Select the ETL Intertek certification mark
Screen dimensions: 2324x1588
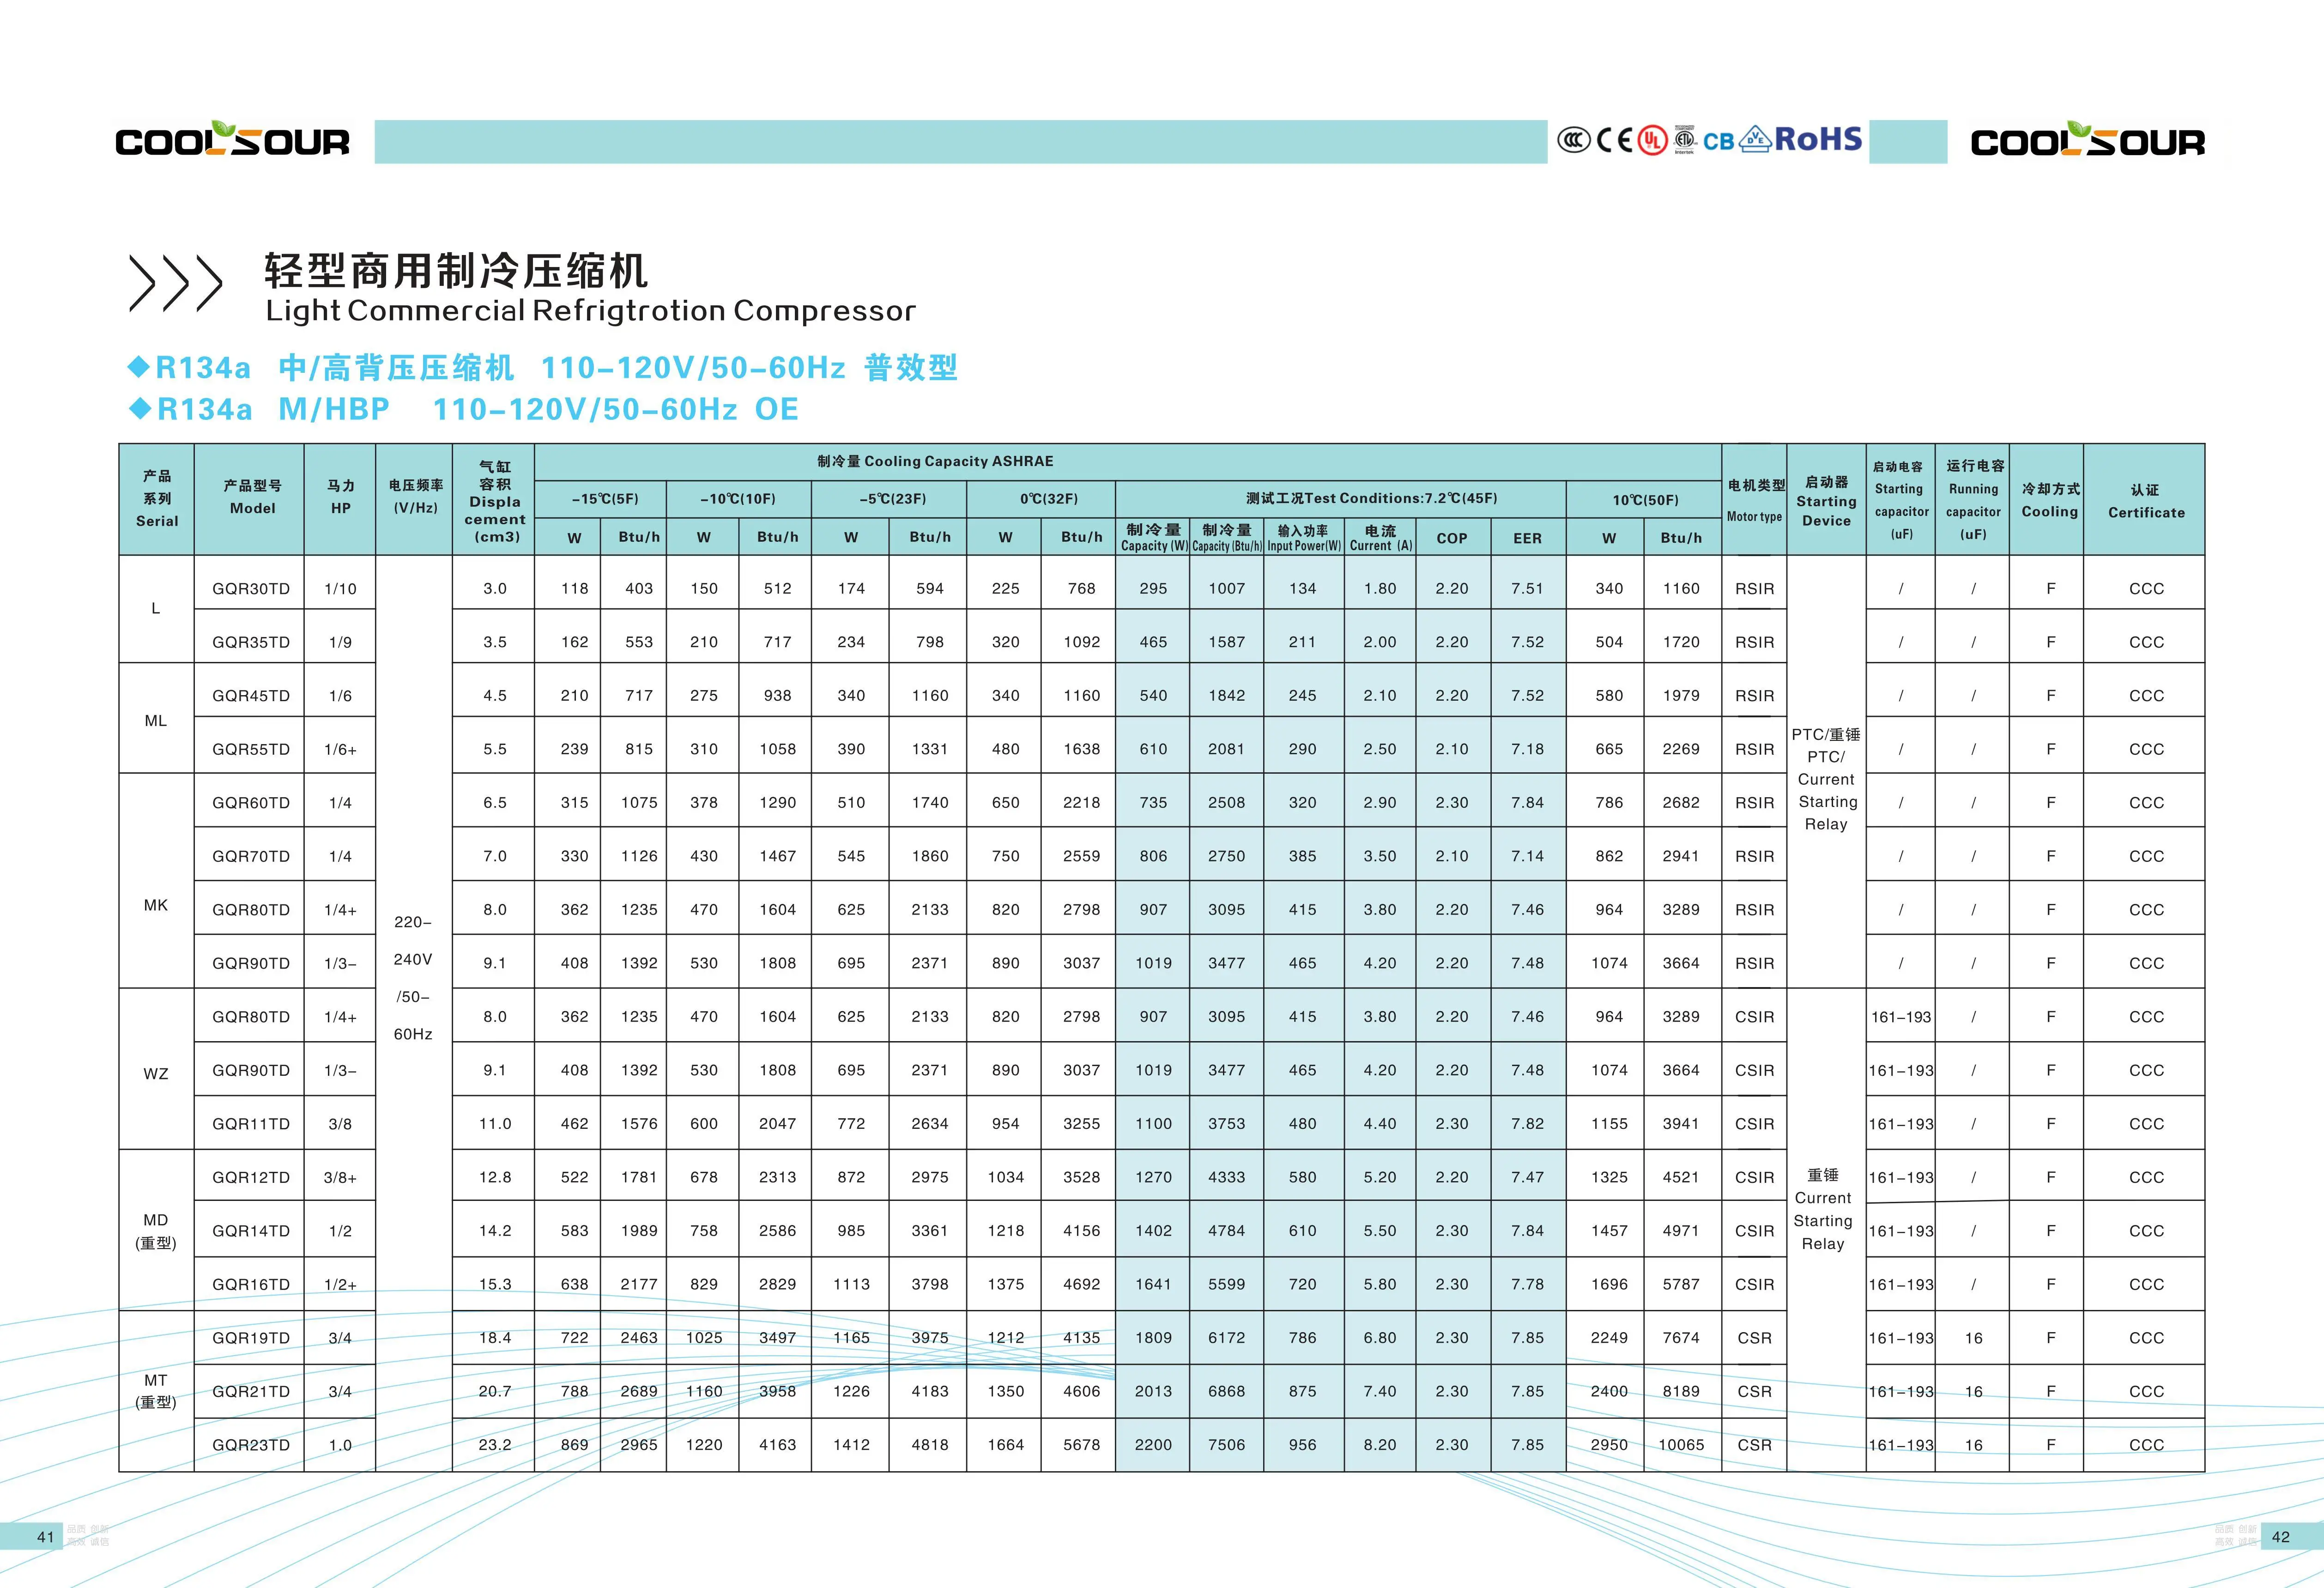point(1685,140)
